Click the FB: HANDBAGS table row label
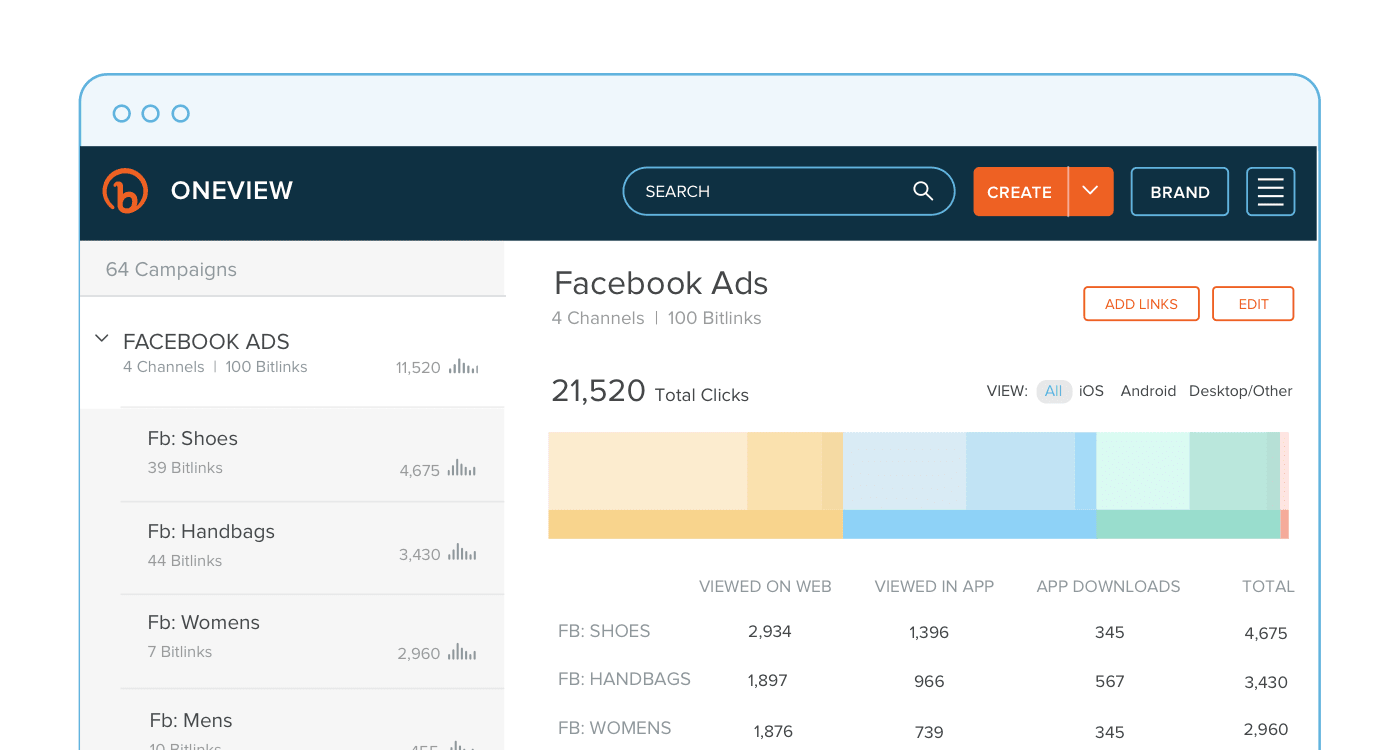 pos(624,679)
